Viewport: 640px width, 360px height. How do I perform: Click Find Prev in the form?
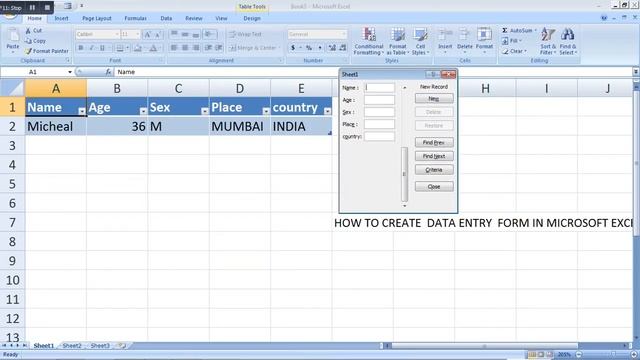point(434,142)
